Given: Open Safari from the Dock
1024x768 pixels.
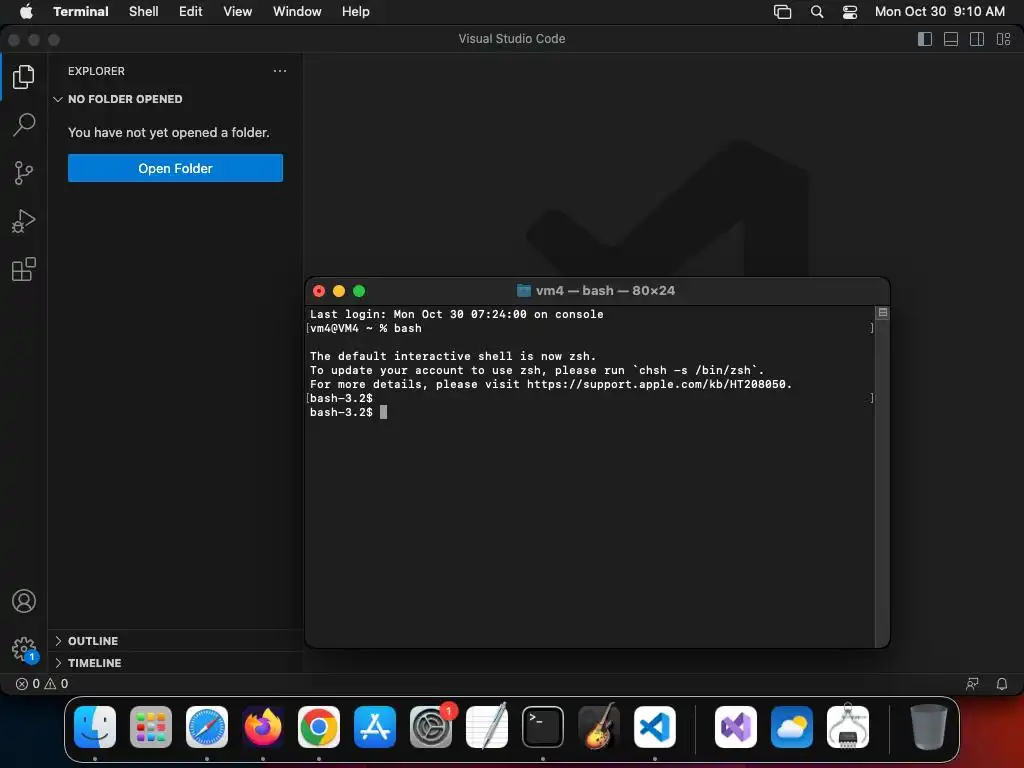Looking at the screenshot, I should click(207, 727).
